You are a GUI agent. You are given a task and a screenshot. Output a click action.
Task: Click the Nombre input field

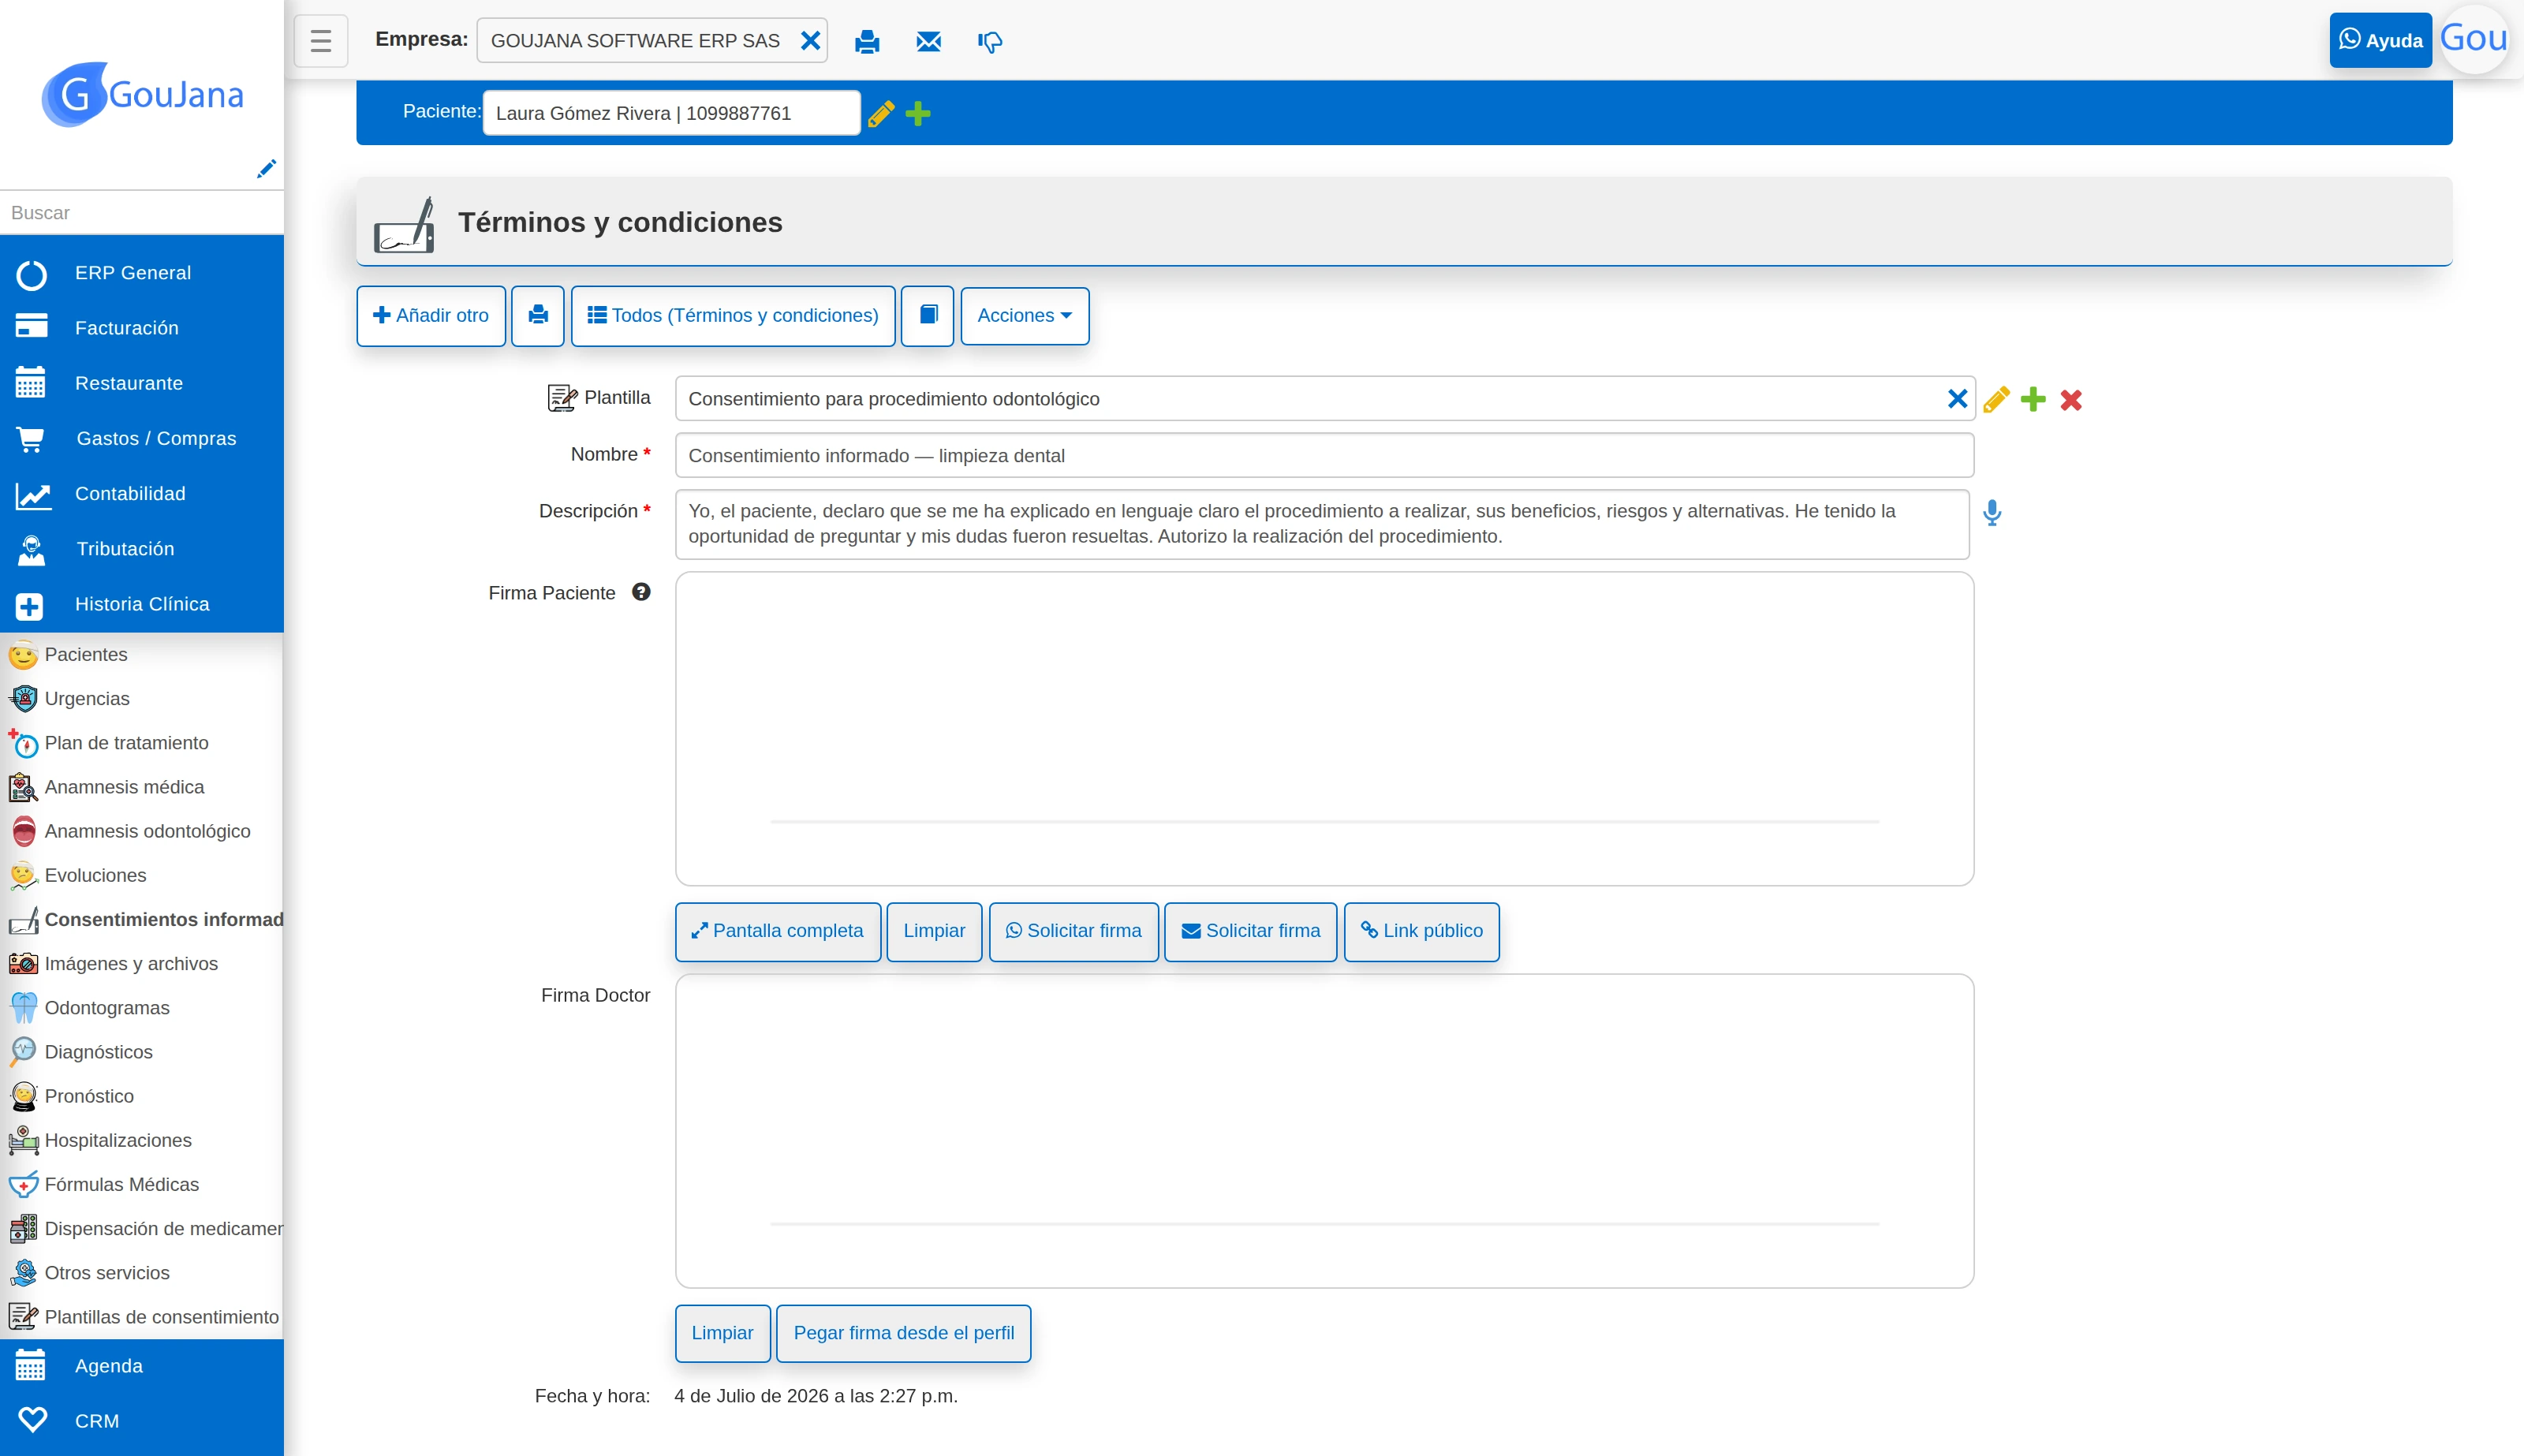(x=1324, y=456)
